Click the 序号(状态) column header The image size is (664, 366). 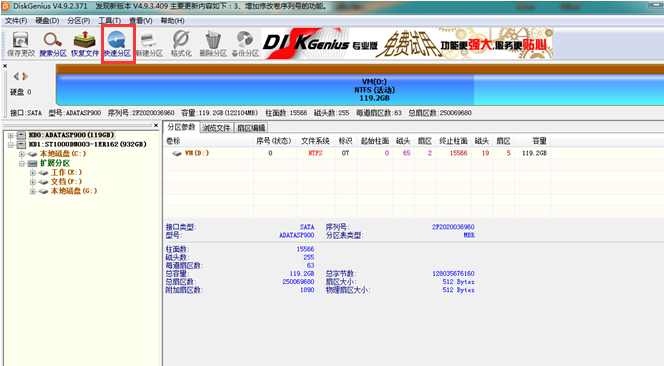pos(274,141)
